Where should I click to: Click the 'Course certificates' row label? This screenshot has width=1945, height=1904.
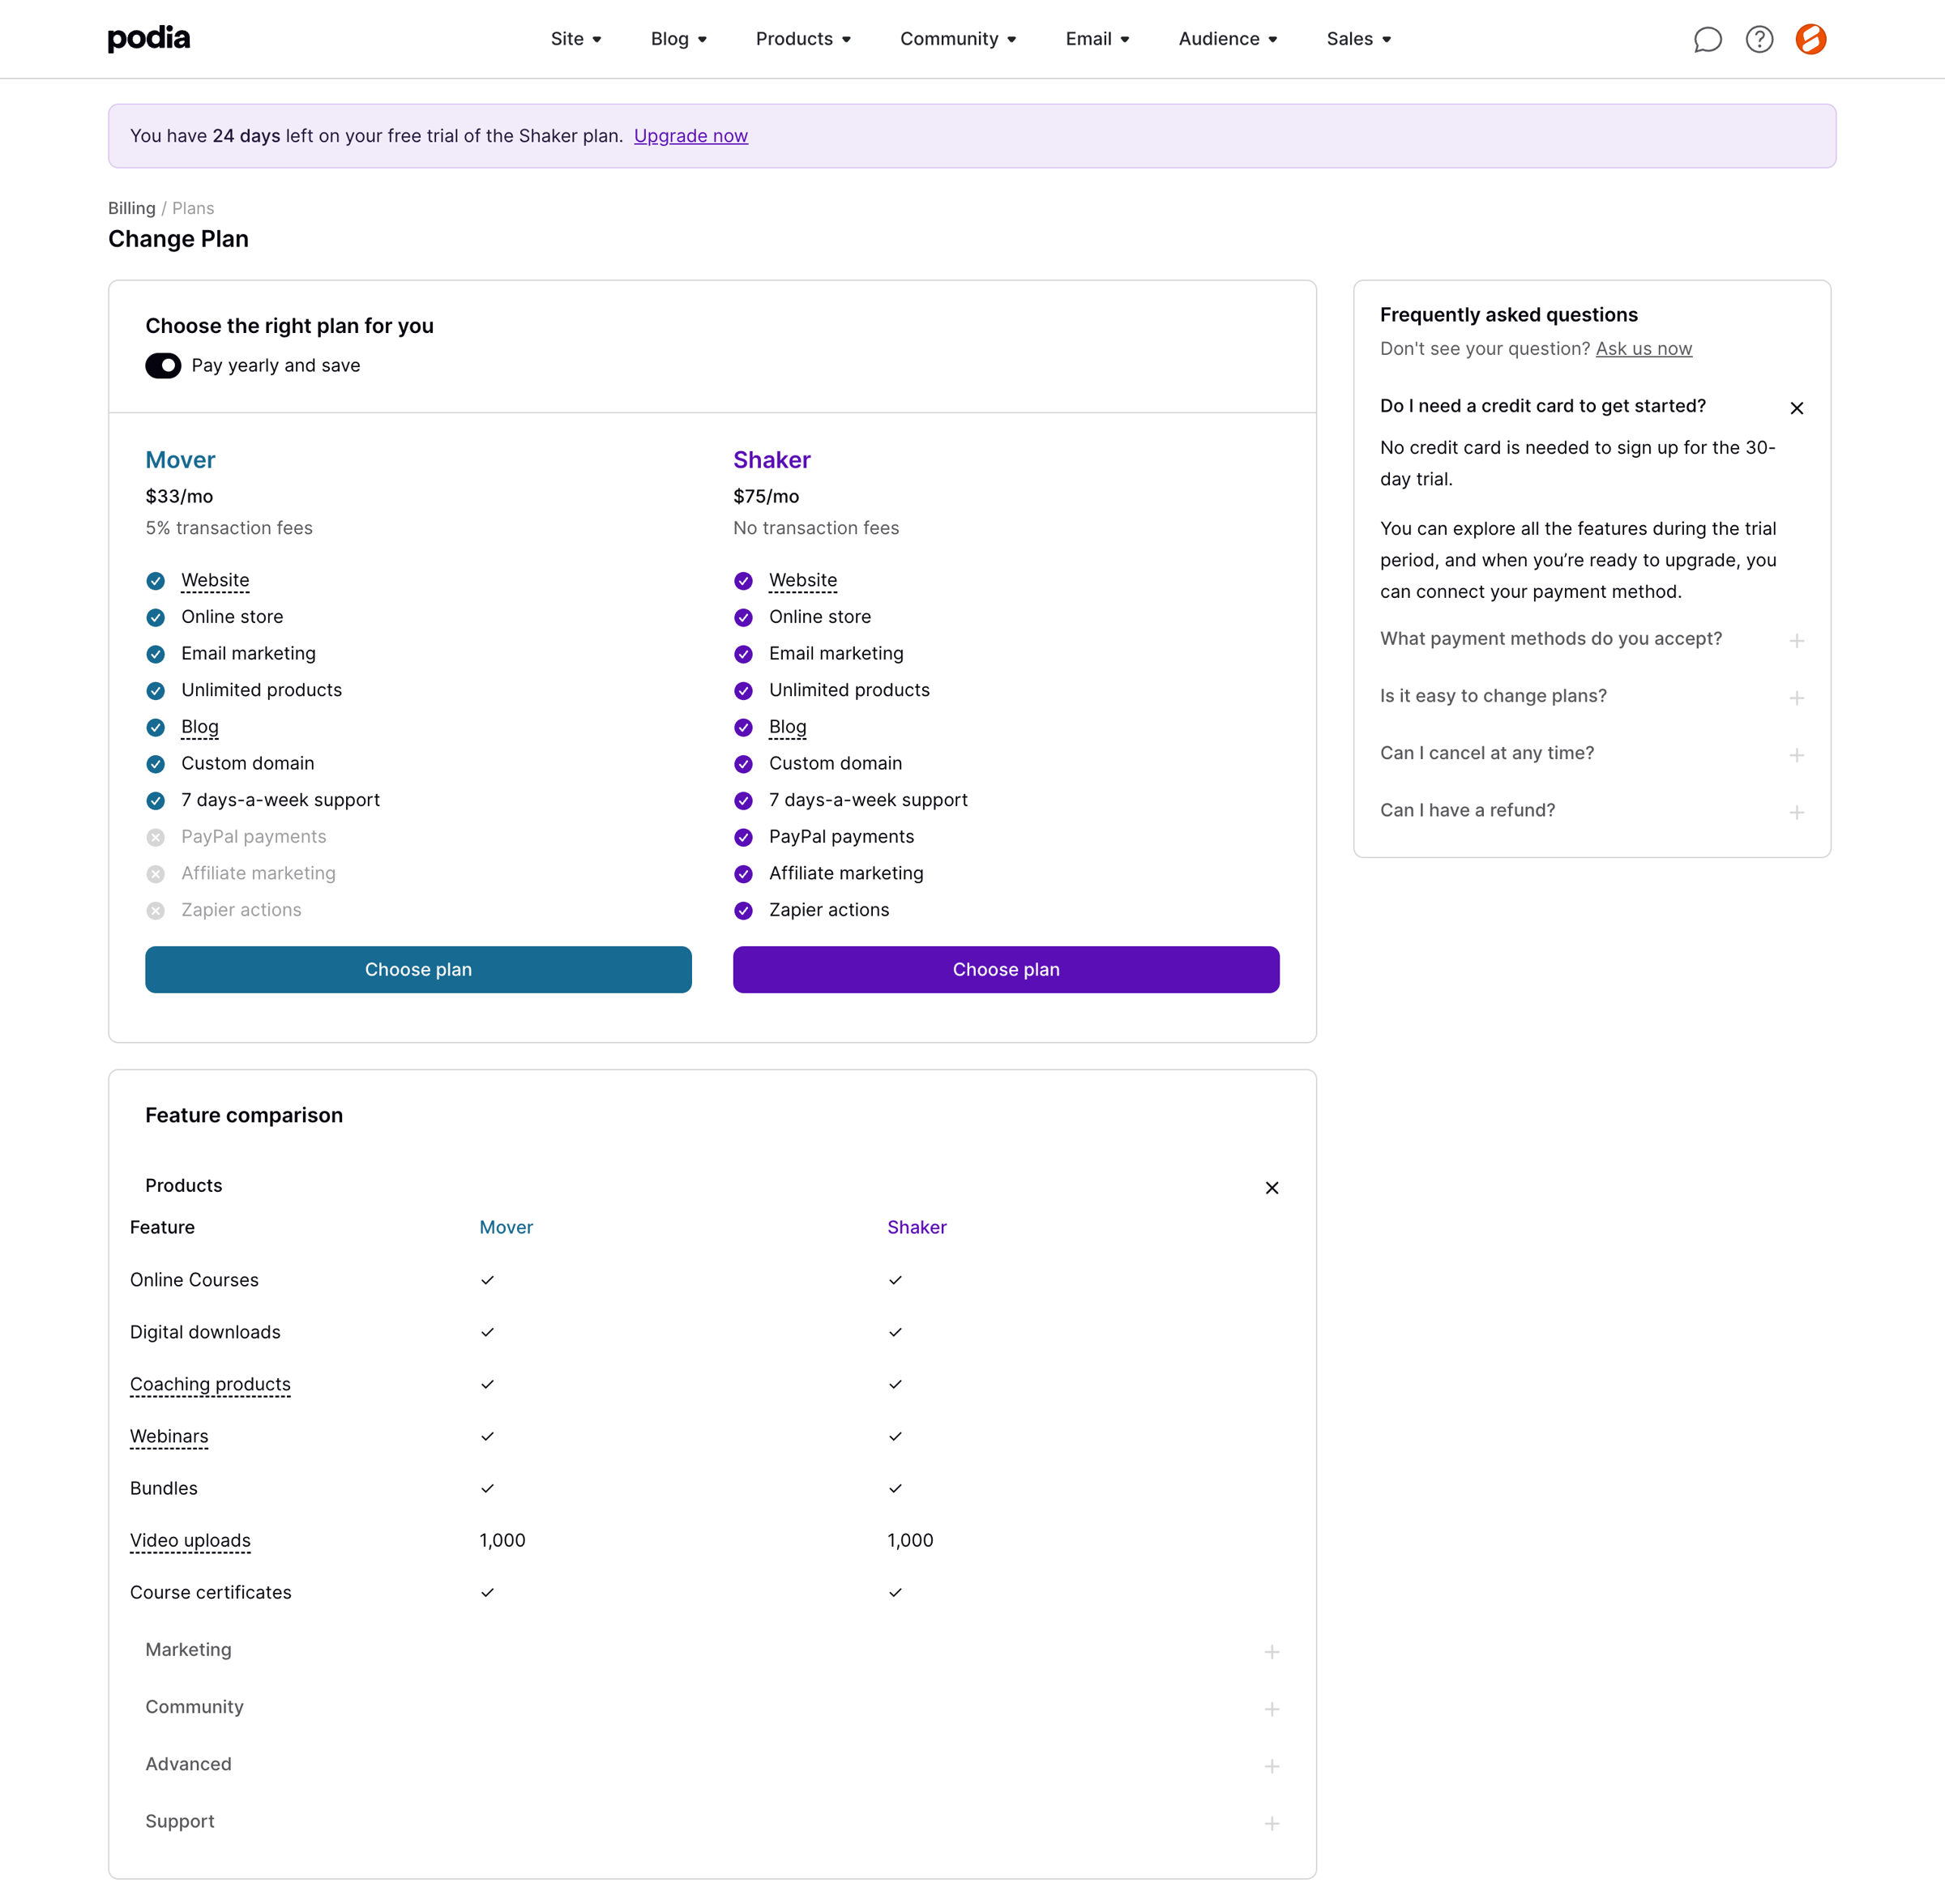point(211,1592)
